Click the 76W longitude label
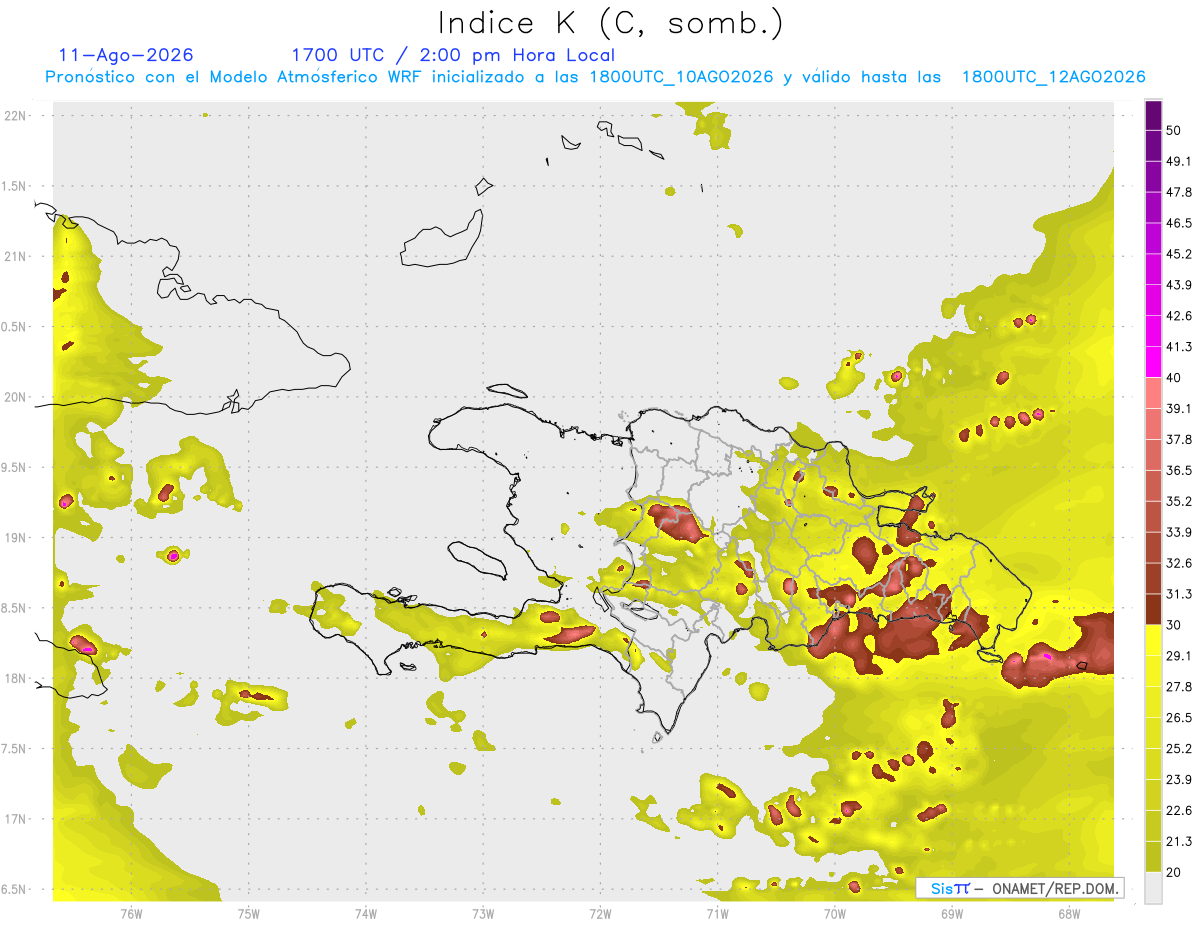Image resolution: width=1200 pixels, height=927 pixels. [x=131, y=914]
